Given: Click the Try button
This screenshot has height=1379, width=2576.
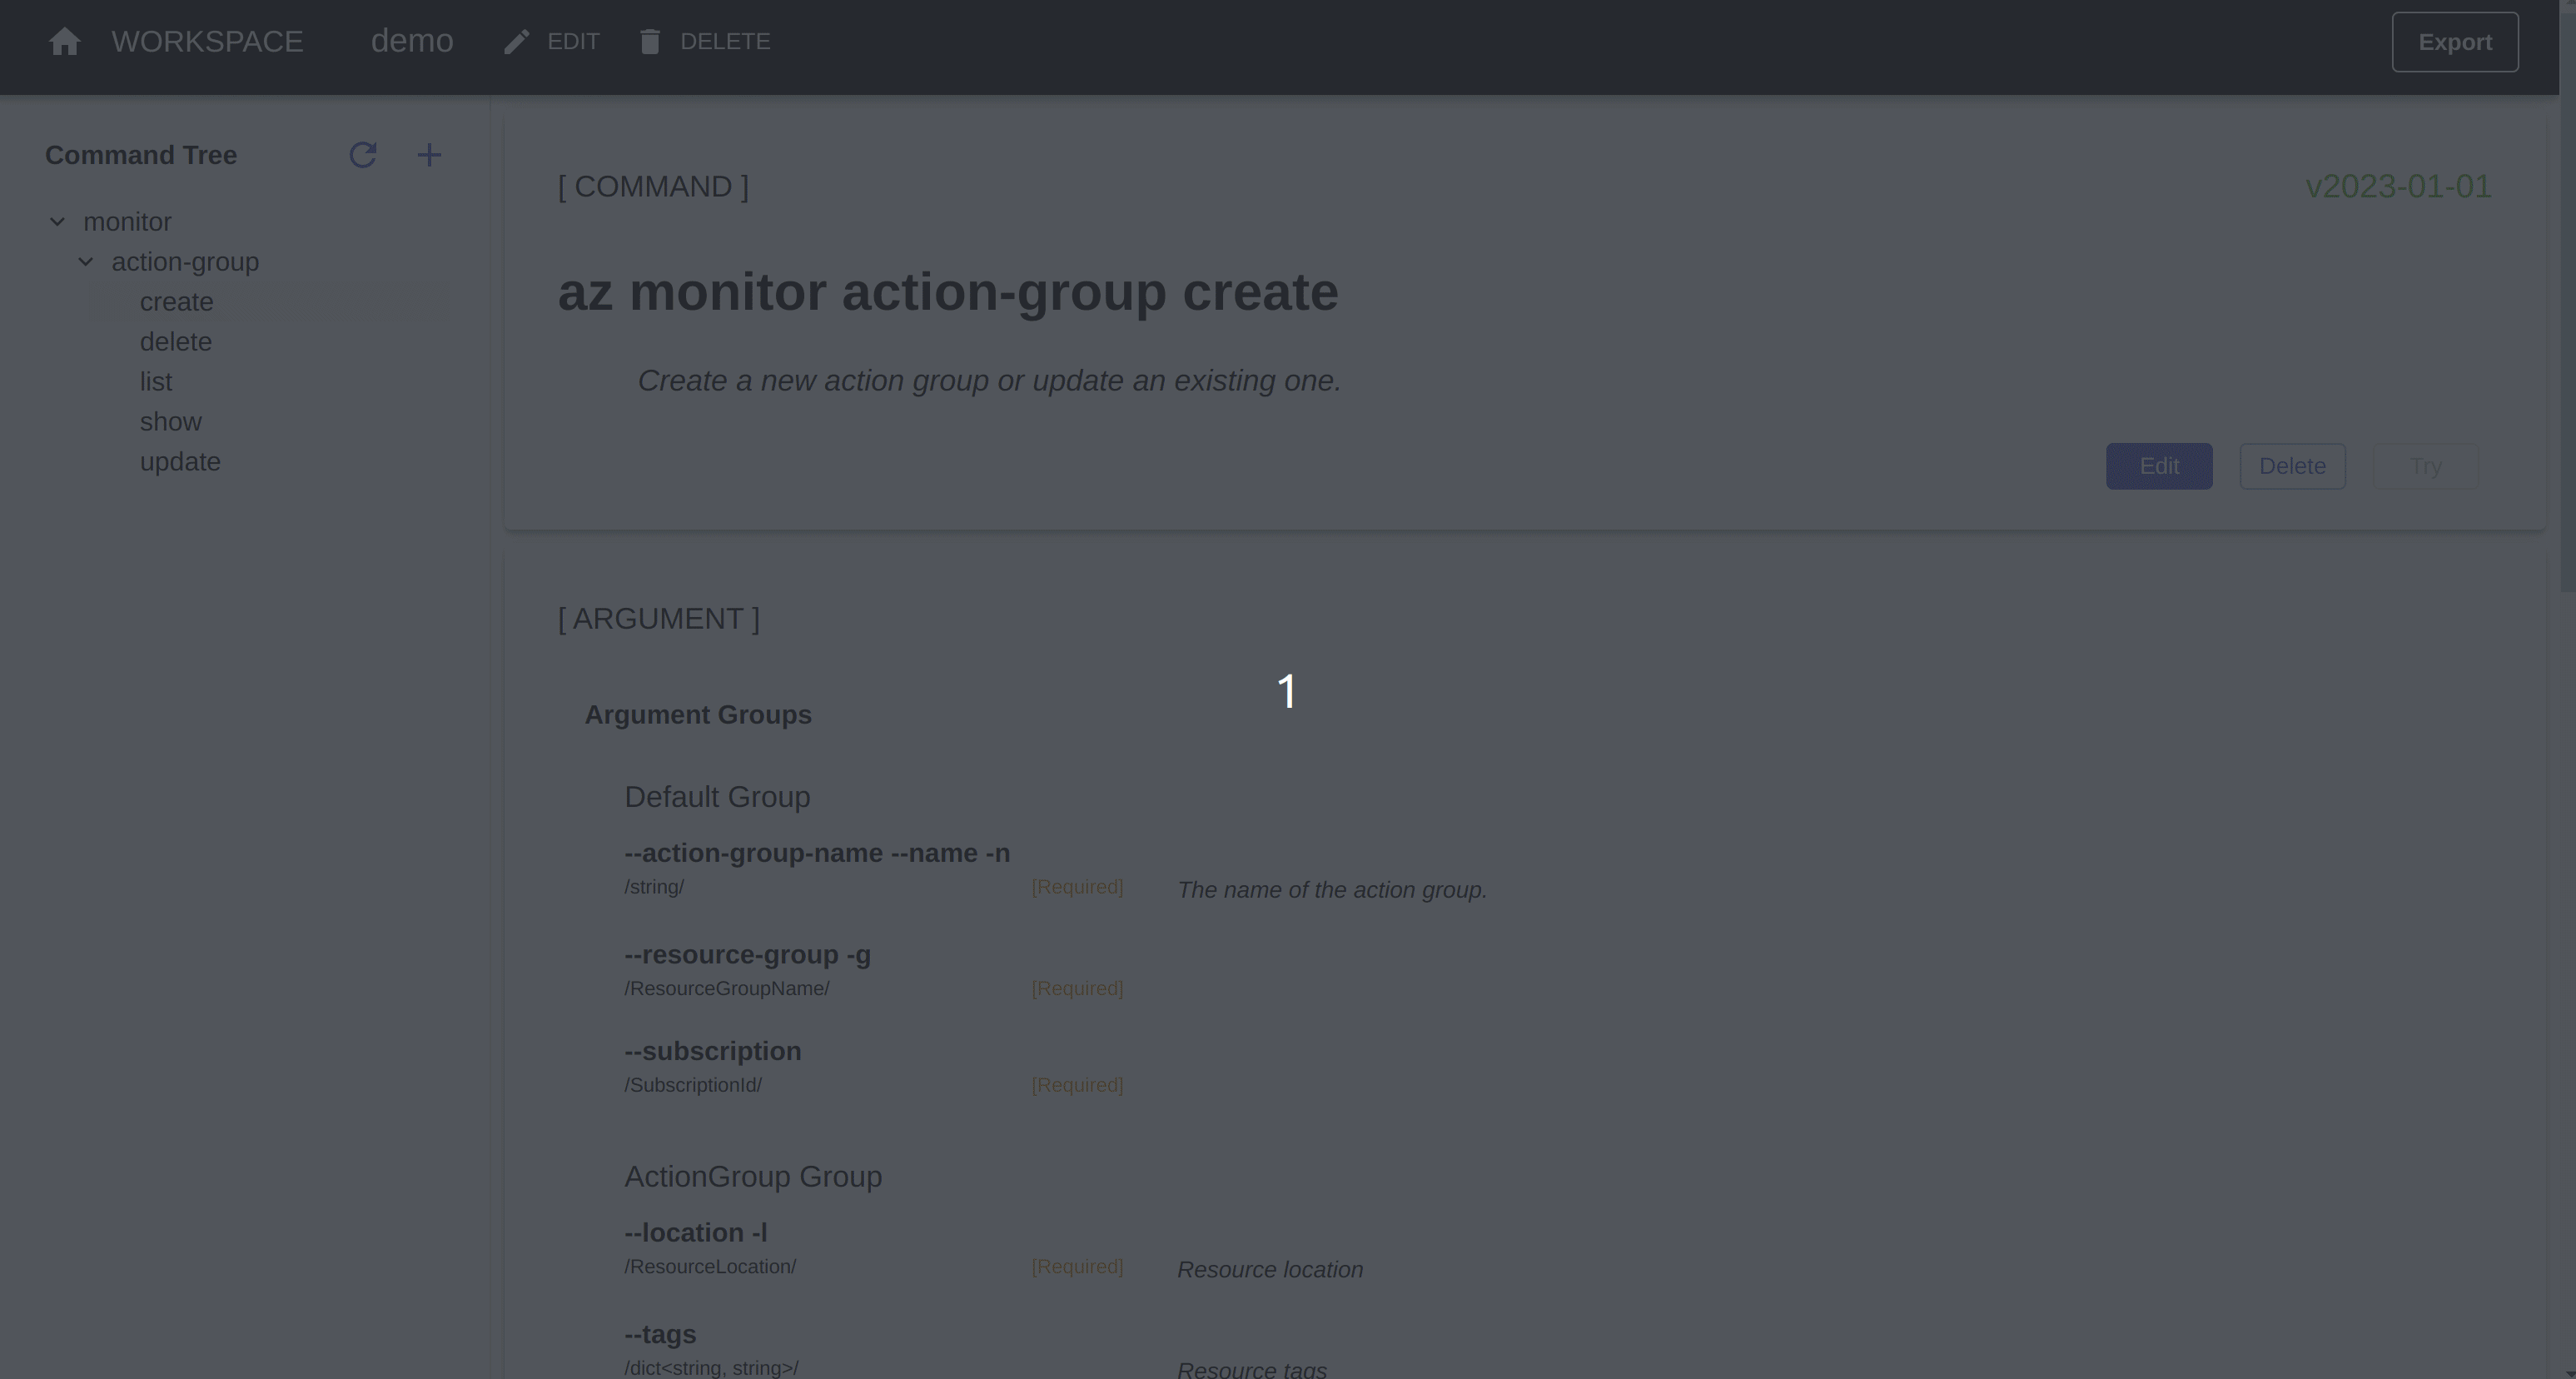Looking at the screenshot, I should click(x=2425, y=466).
